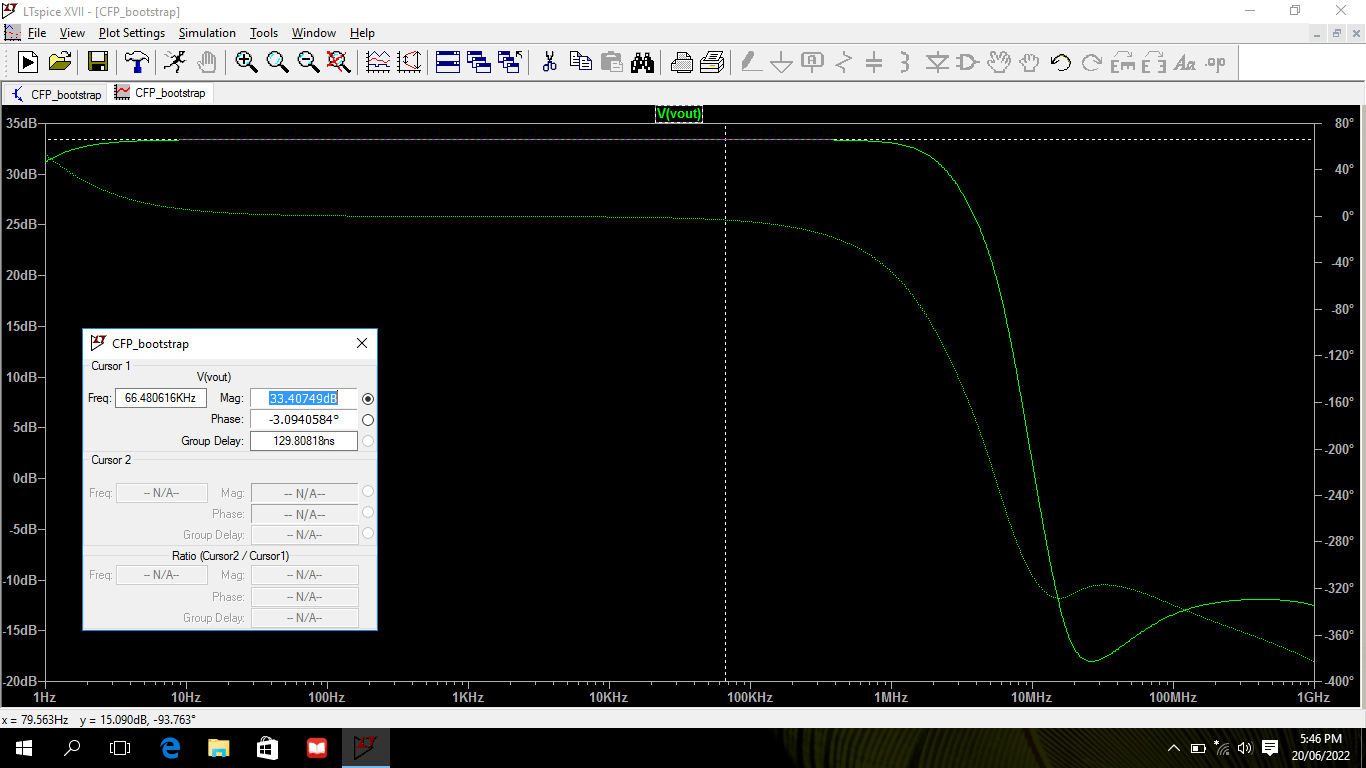Select the Cursor 1 Mag radio button

368,398
